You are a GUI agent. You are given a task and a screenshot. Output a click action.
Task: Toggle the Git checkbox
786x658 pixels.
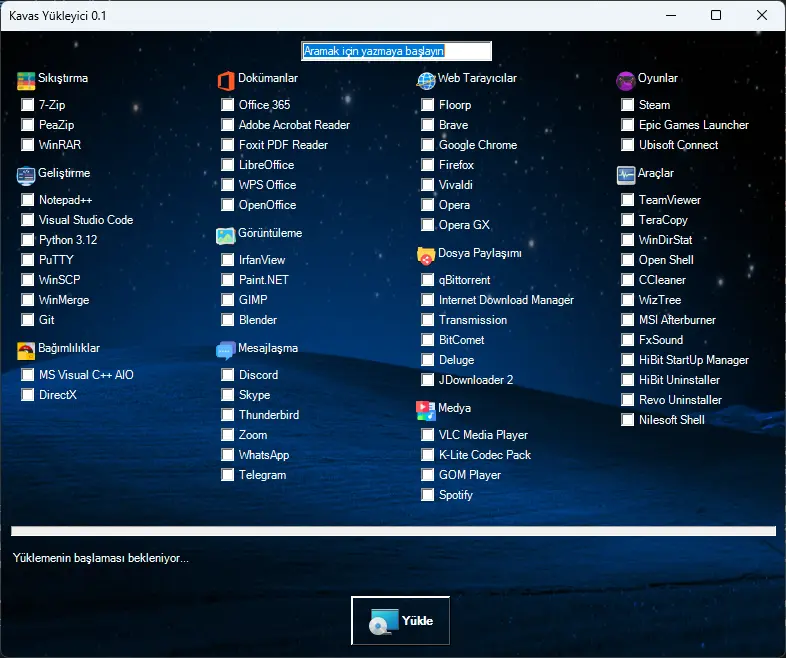28,320
